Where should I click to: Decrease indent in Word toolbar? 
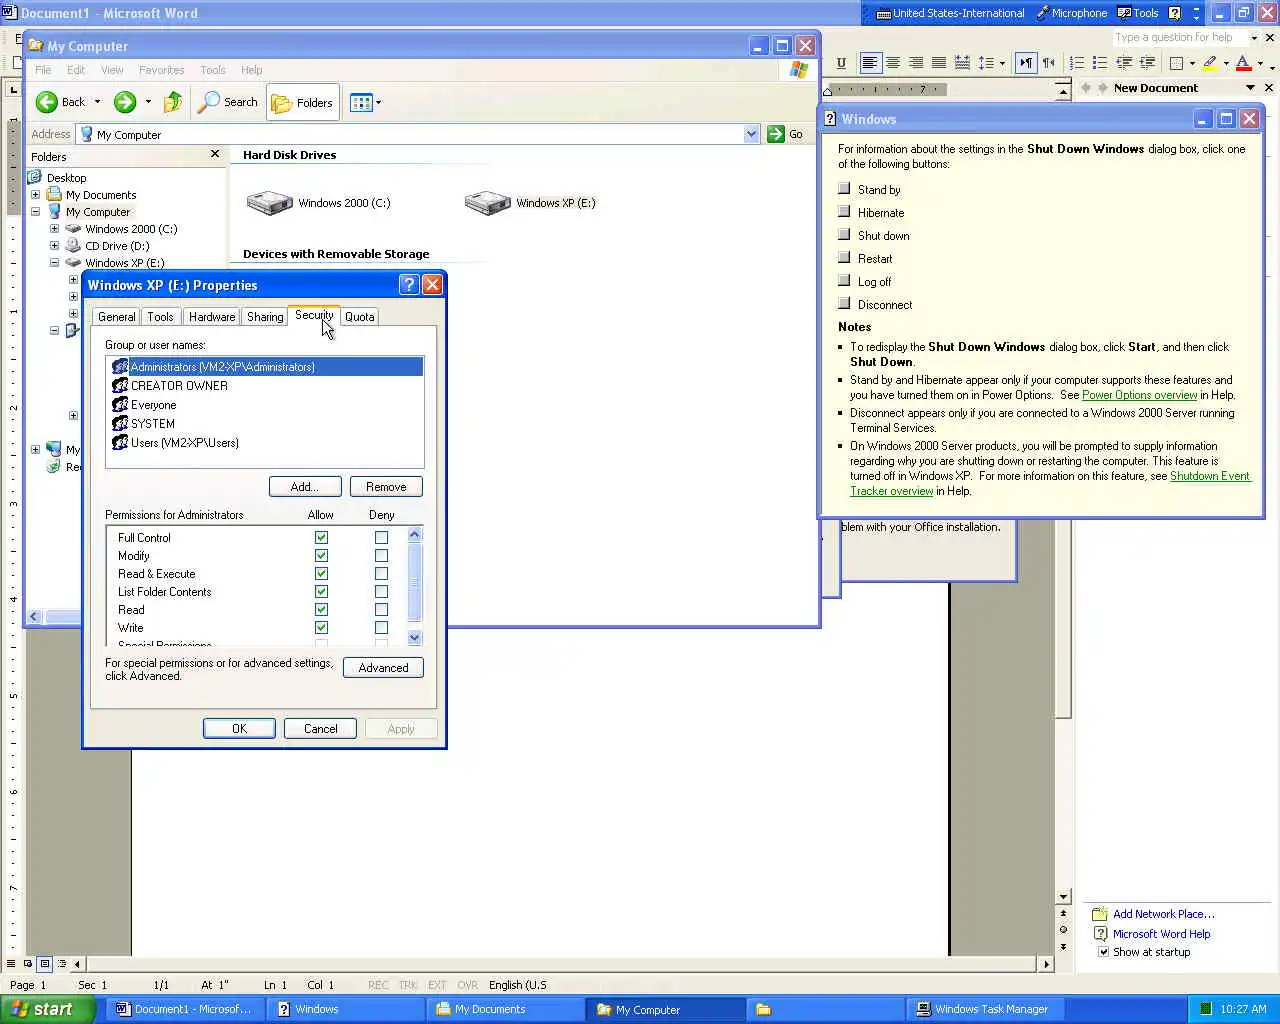pos(1124,63)
